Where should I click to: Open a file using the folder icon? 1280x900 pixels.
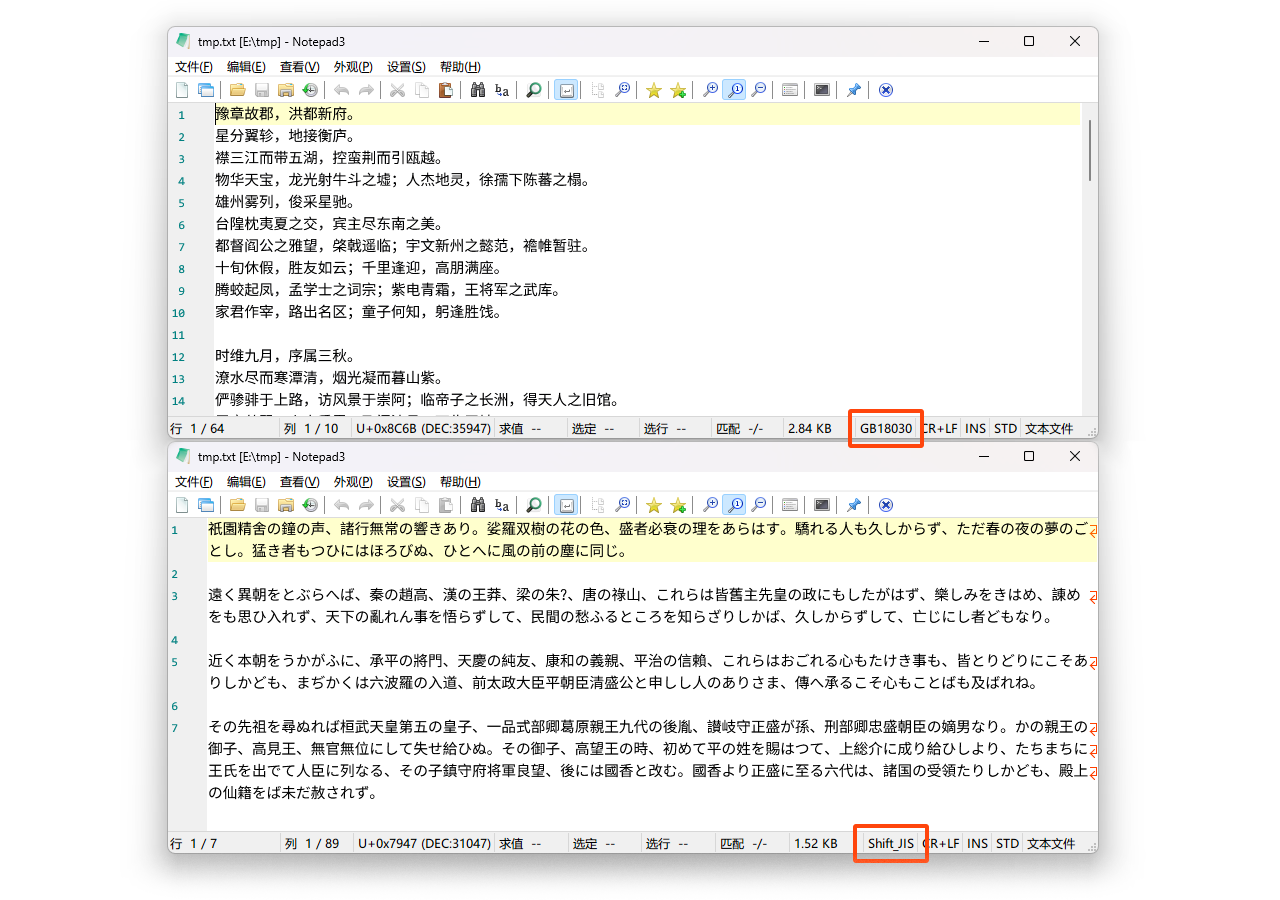237,90
